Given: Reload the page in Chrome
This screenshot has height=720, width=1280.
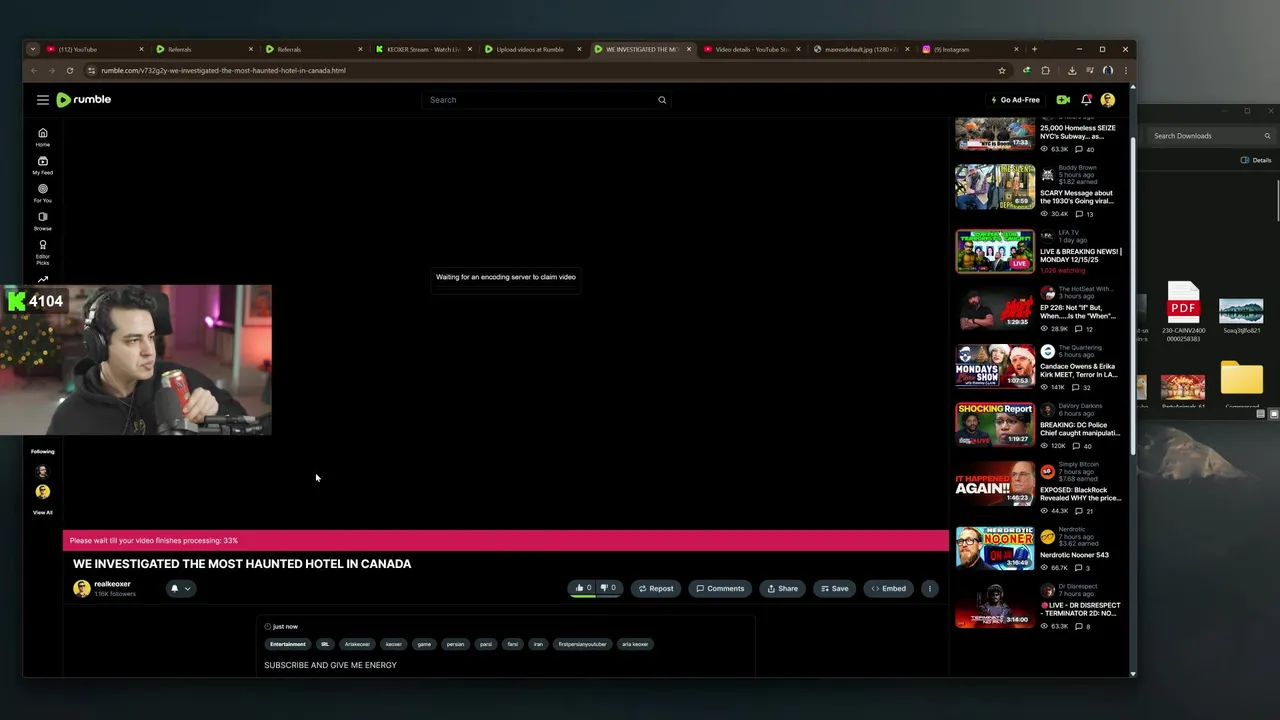Looking at the screenshot, I should click(70, 71).
